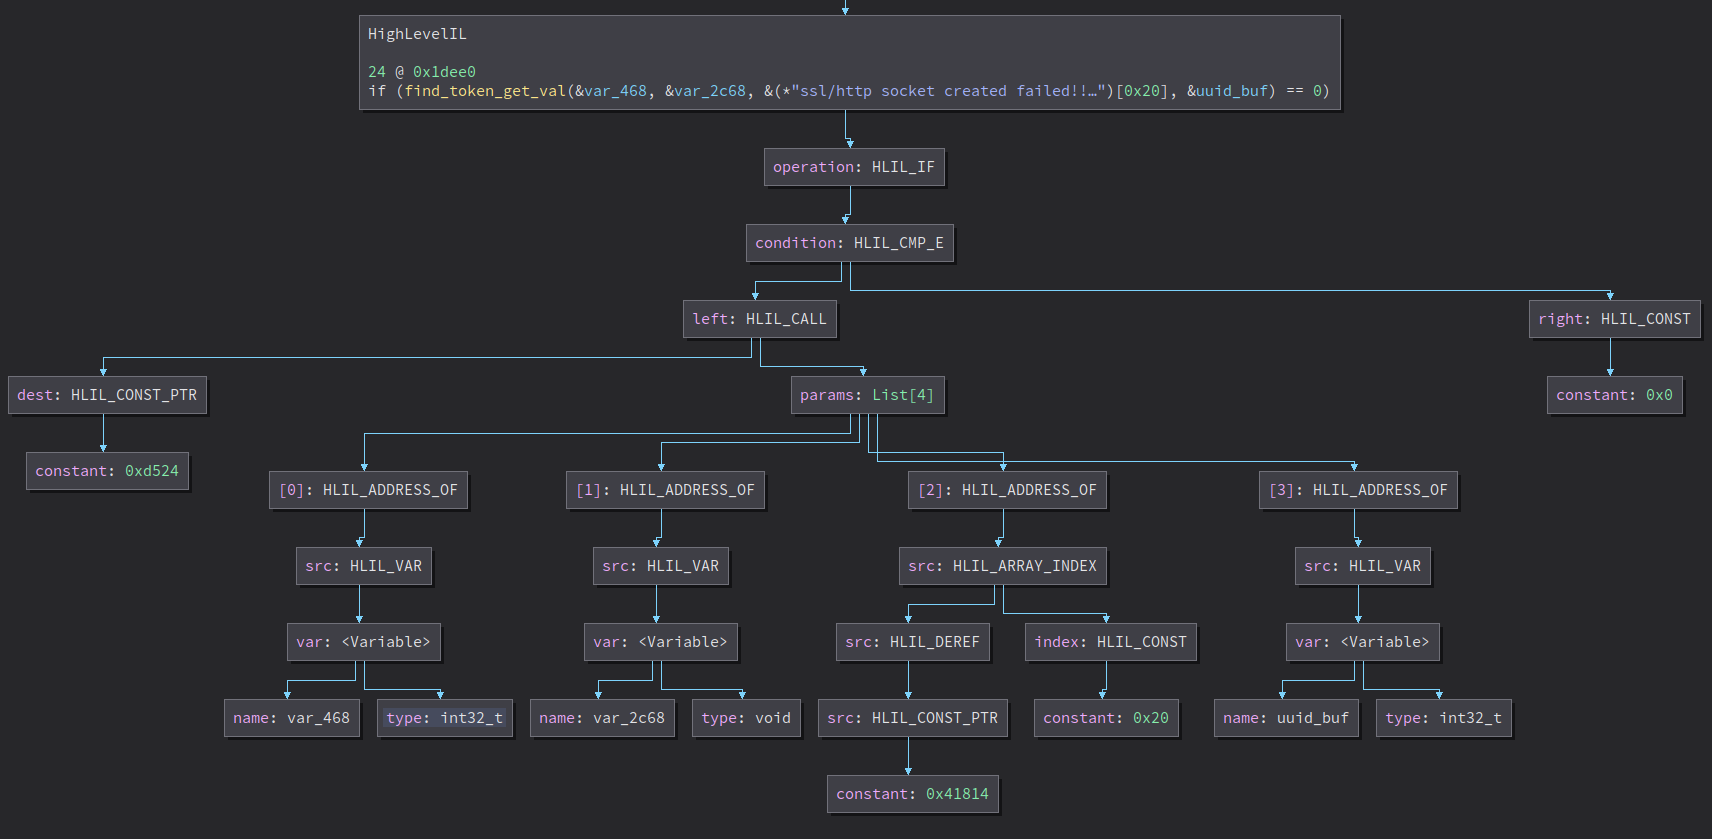Click find_token_get_val in the code line
Image resolution: width=1712 pixels, height=839 pixels.
tap(485, 91)
